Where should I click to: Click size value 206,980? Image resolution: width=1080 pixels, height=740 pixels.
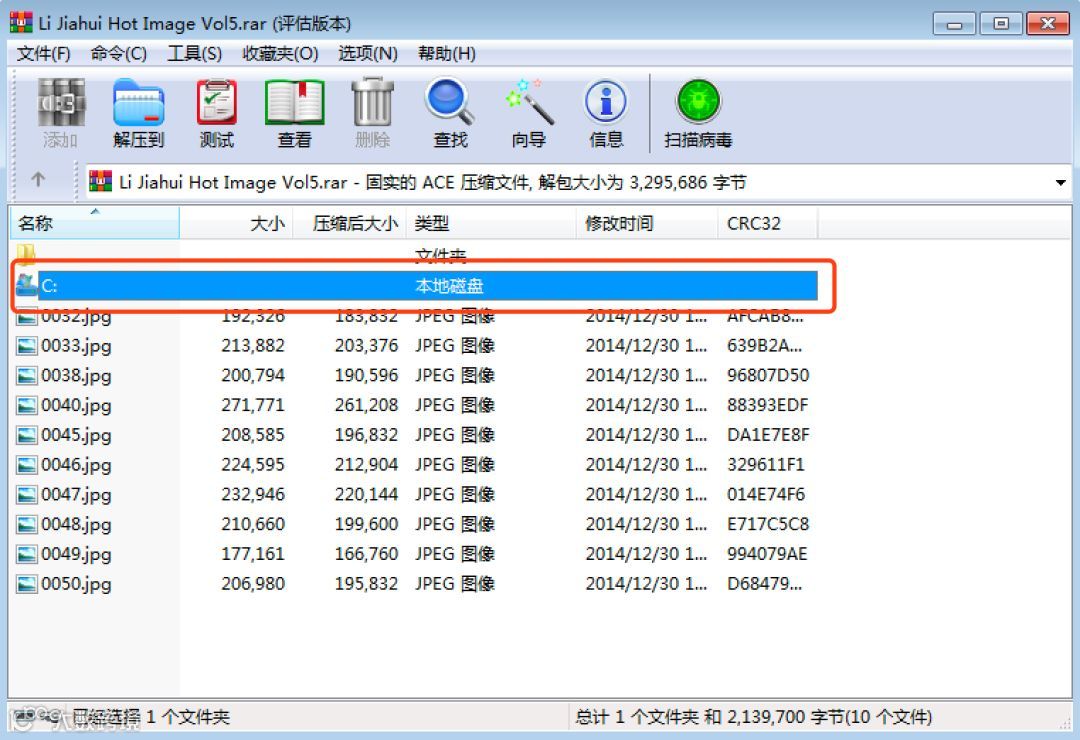[253, 584]
